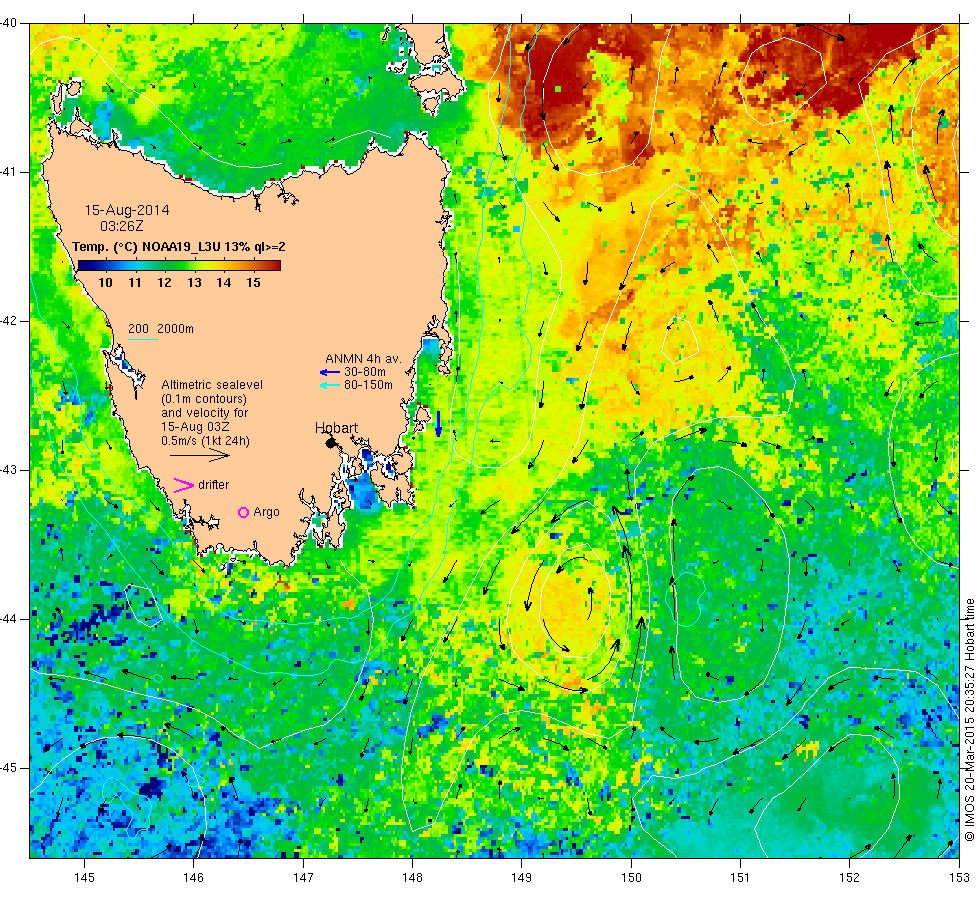Click the magenta drifter symbol in legend
The image size is (980, 900).
[184, 485]
